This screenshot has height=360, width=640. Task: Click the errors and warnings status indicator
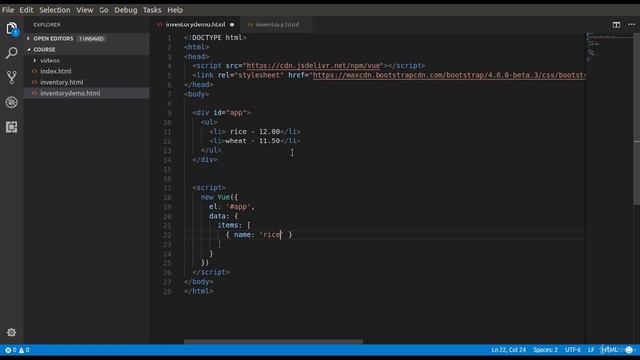click(17, 350)
